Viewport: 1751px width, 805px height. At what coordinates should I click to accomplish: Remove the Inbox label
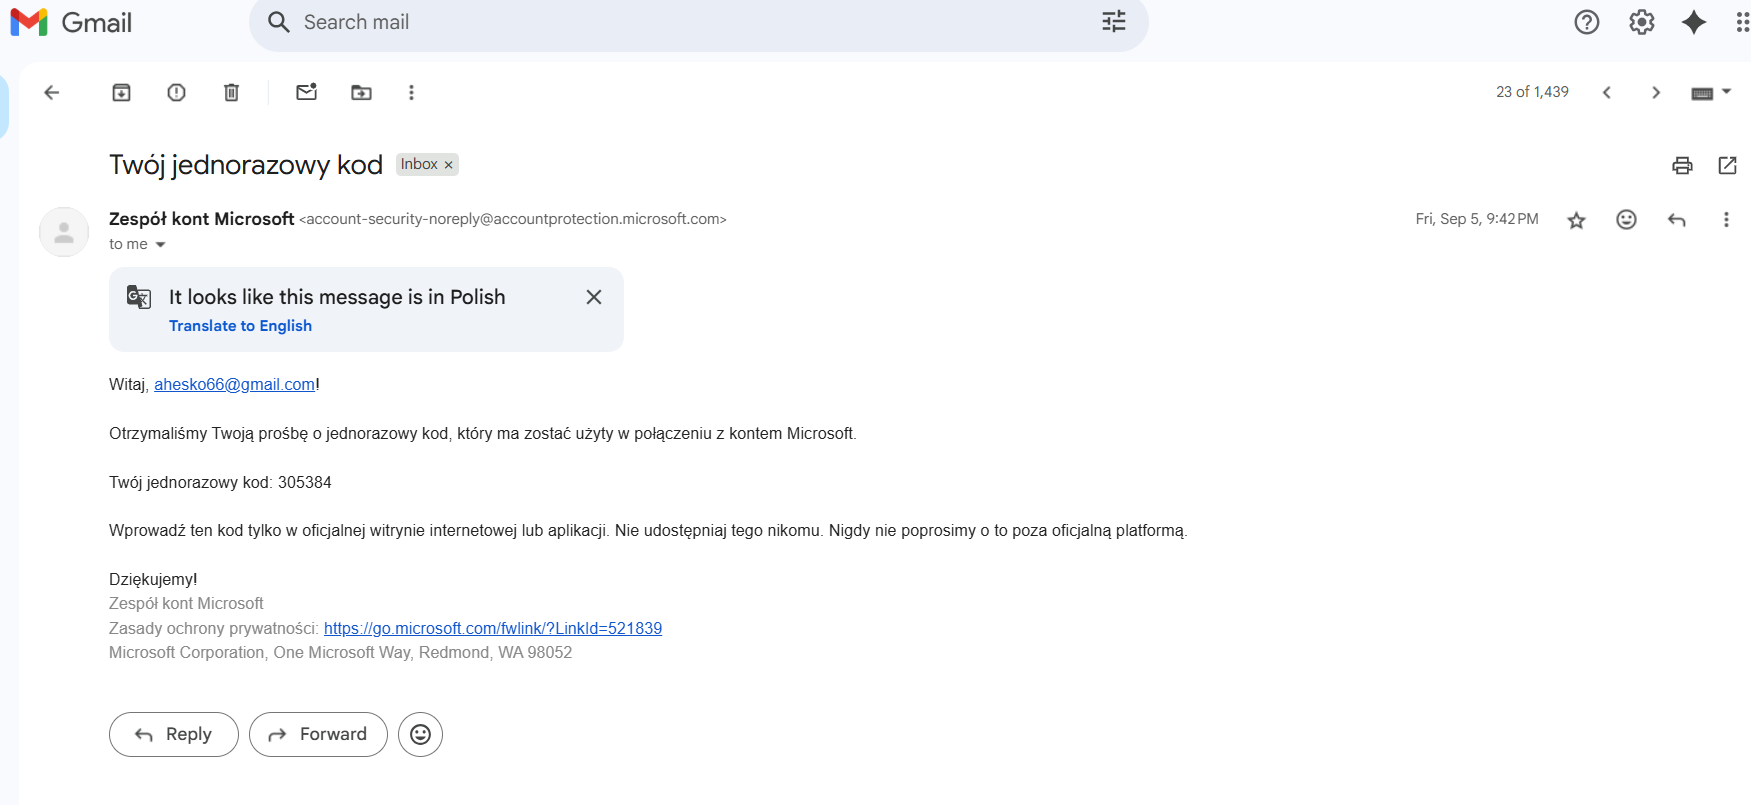coord(448,165)
